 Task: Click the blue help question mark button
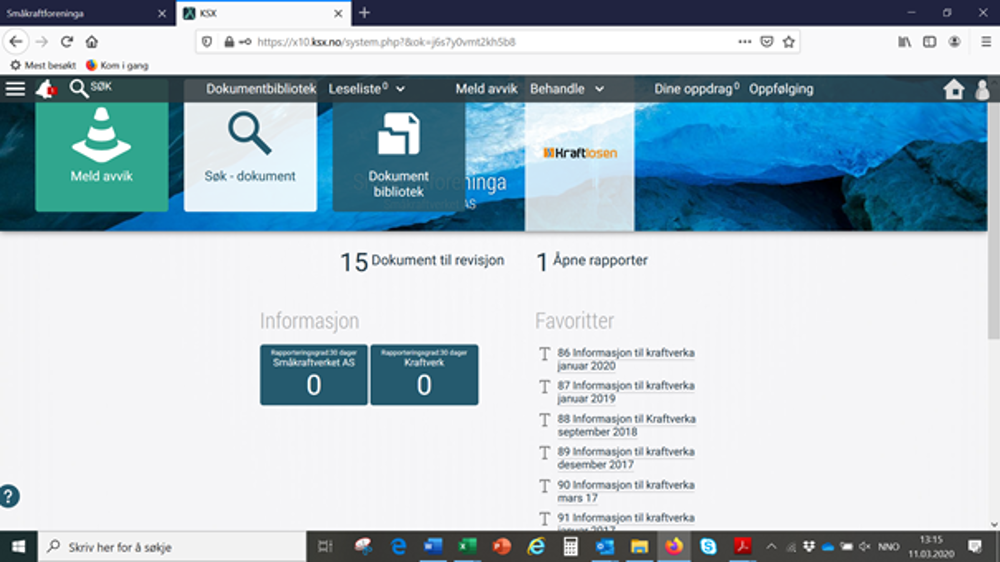9,496
